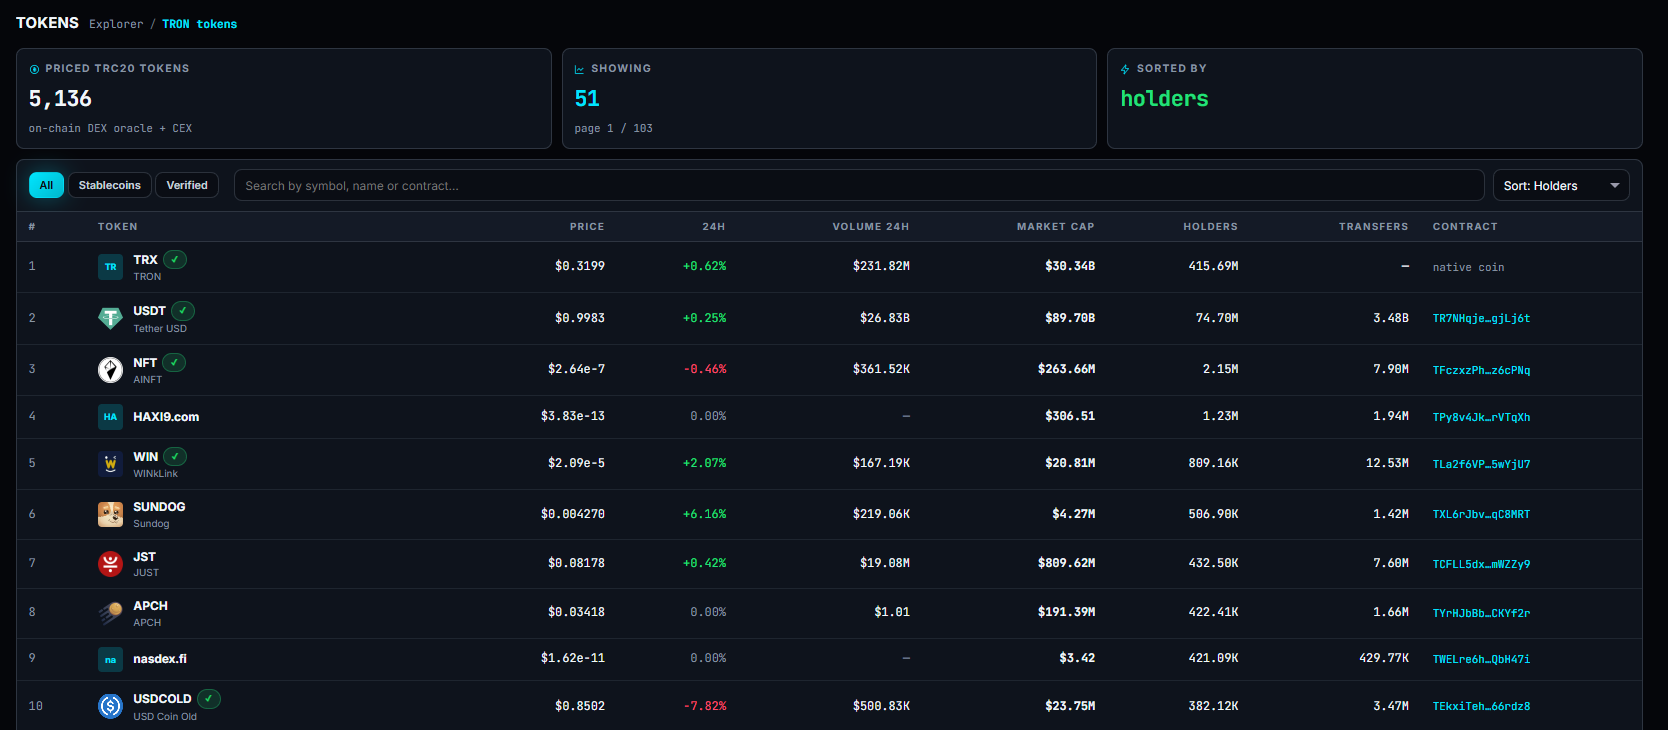Open the SUNDOG contract link TXL6rJbv…qC8MRT
Image resolution: width=1668 pixels, height=730 pixels.
pyautogui.click(x=1481, y=515)
